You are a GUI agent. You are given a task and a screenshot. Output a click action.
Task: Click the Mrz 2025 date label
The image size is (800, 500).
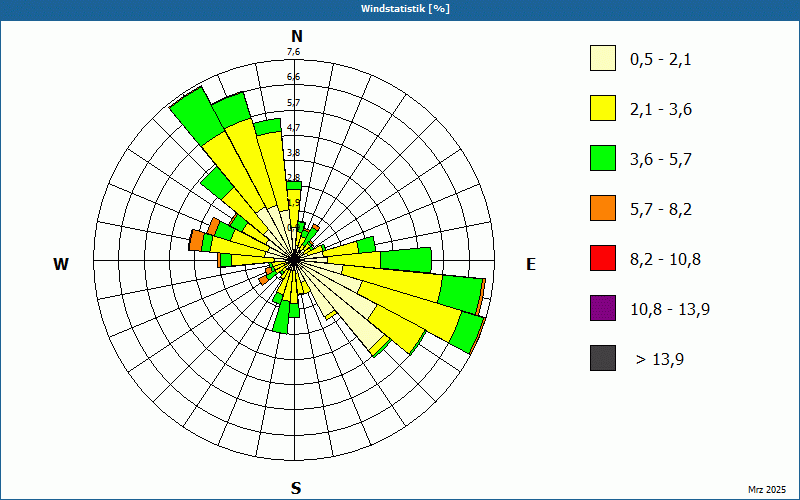tap(767, 489)
